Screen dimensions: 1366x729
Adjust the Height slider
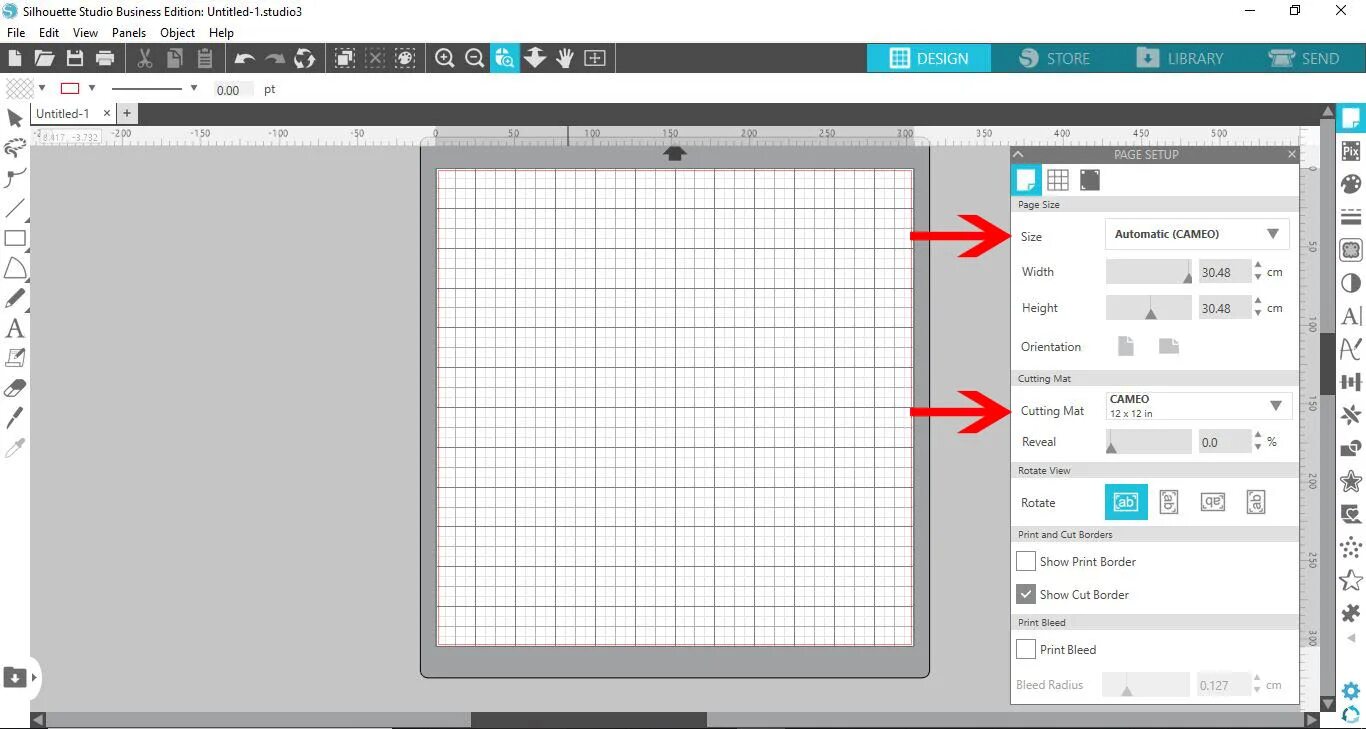(x=1149, y=308)
